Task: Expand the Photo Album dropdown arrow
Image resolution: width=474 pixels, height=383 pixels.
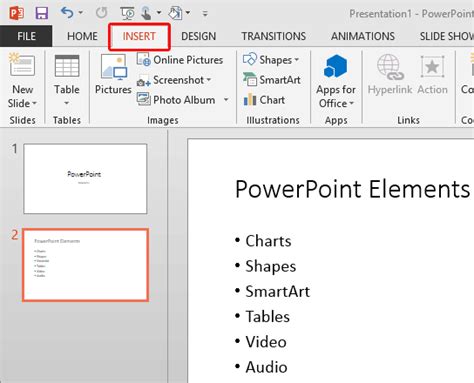Action: 226,100
